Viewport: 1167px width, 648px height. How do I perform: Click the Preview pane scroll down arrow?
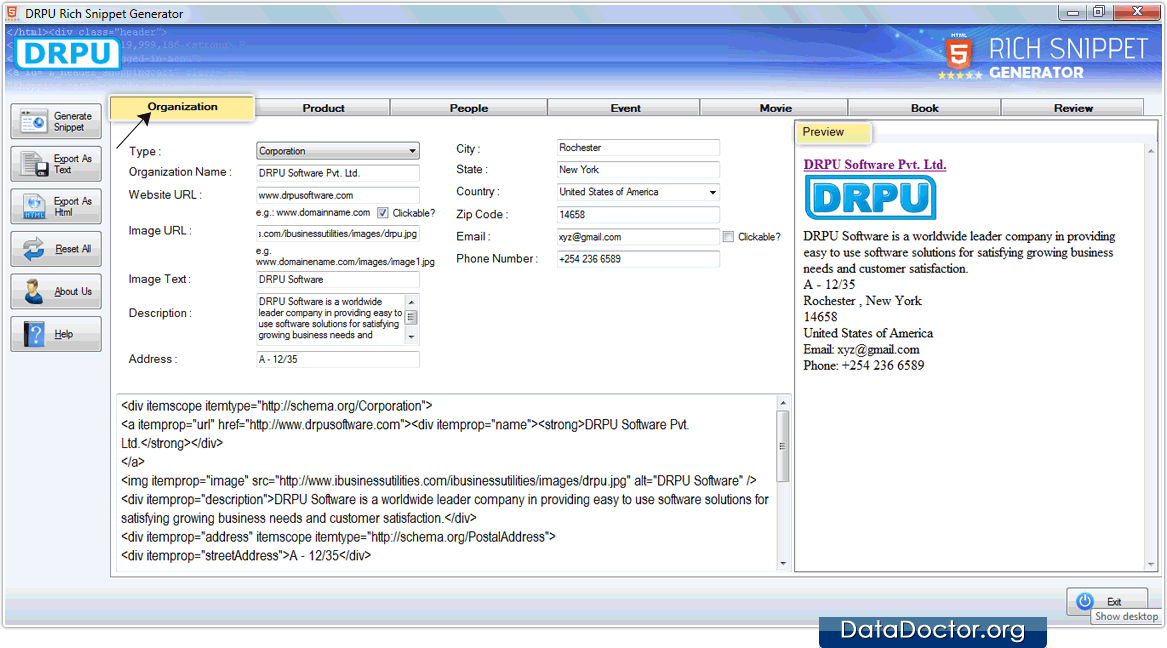point(1151,564)
